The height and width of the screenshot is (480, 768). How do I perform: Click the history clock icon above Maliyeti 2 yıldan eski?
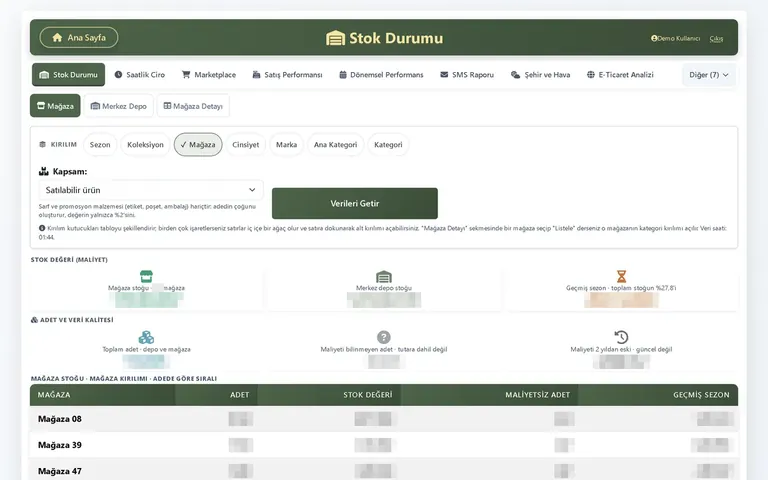tap(621, 337)
